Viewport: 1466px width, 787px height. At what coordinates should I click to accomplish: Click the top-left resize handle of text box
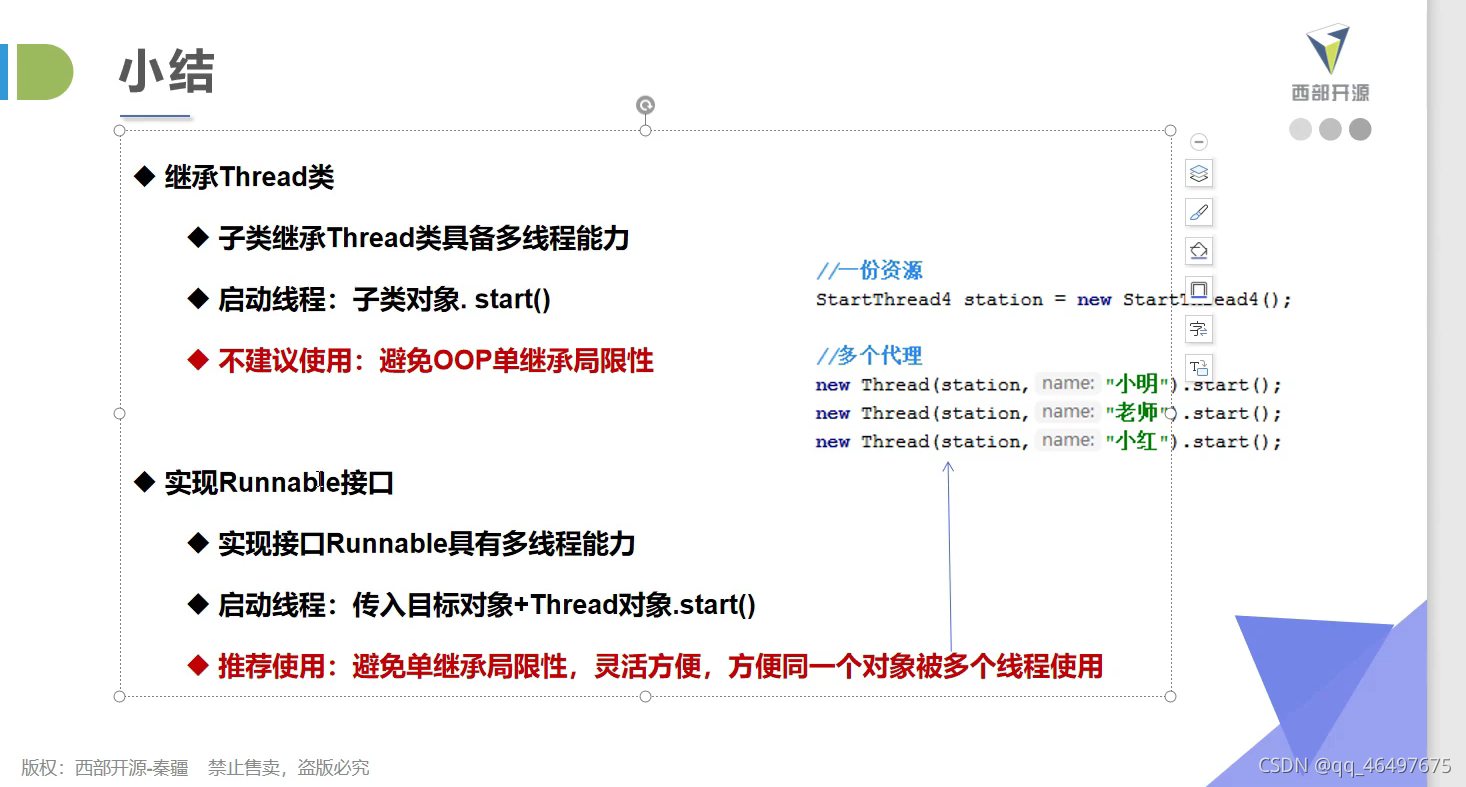pyautogui.click(x=120, y=130)
